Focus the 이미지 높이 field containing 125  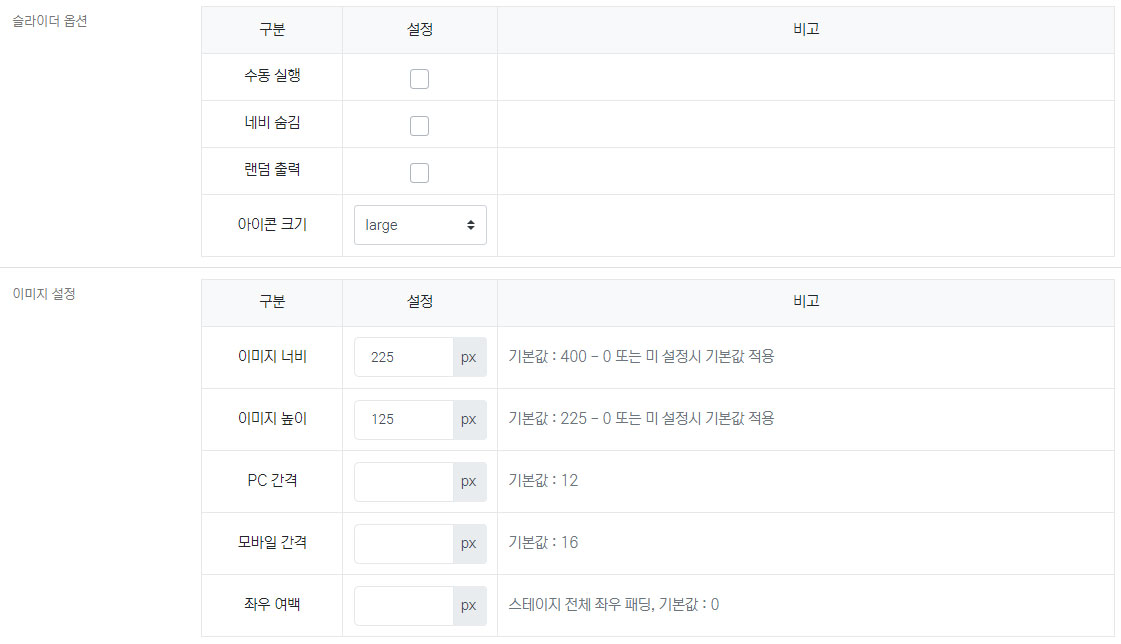pos(404,419)
